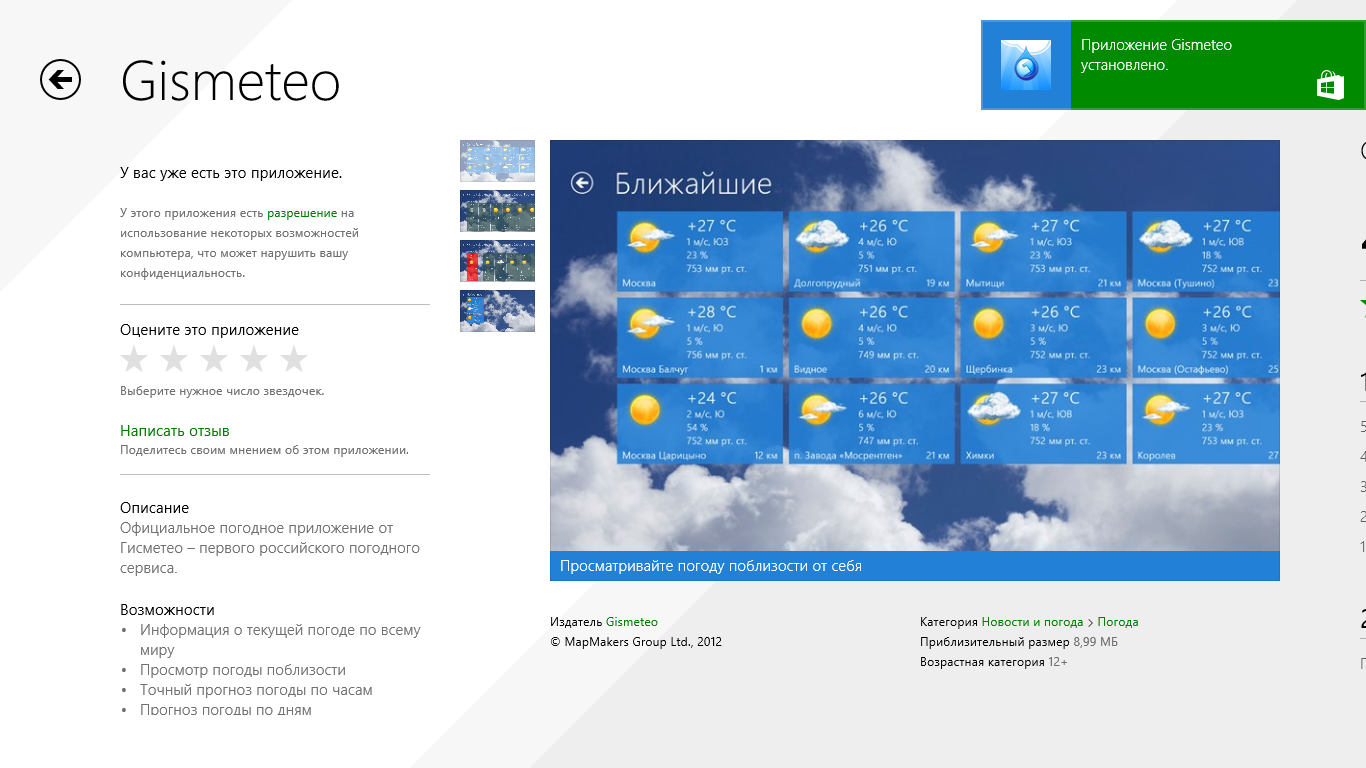Click 'Написать отзыв' link
This screenshot has width=1366, height=768.
[175, 431]
